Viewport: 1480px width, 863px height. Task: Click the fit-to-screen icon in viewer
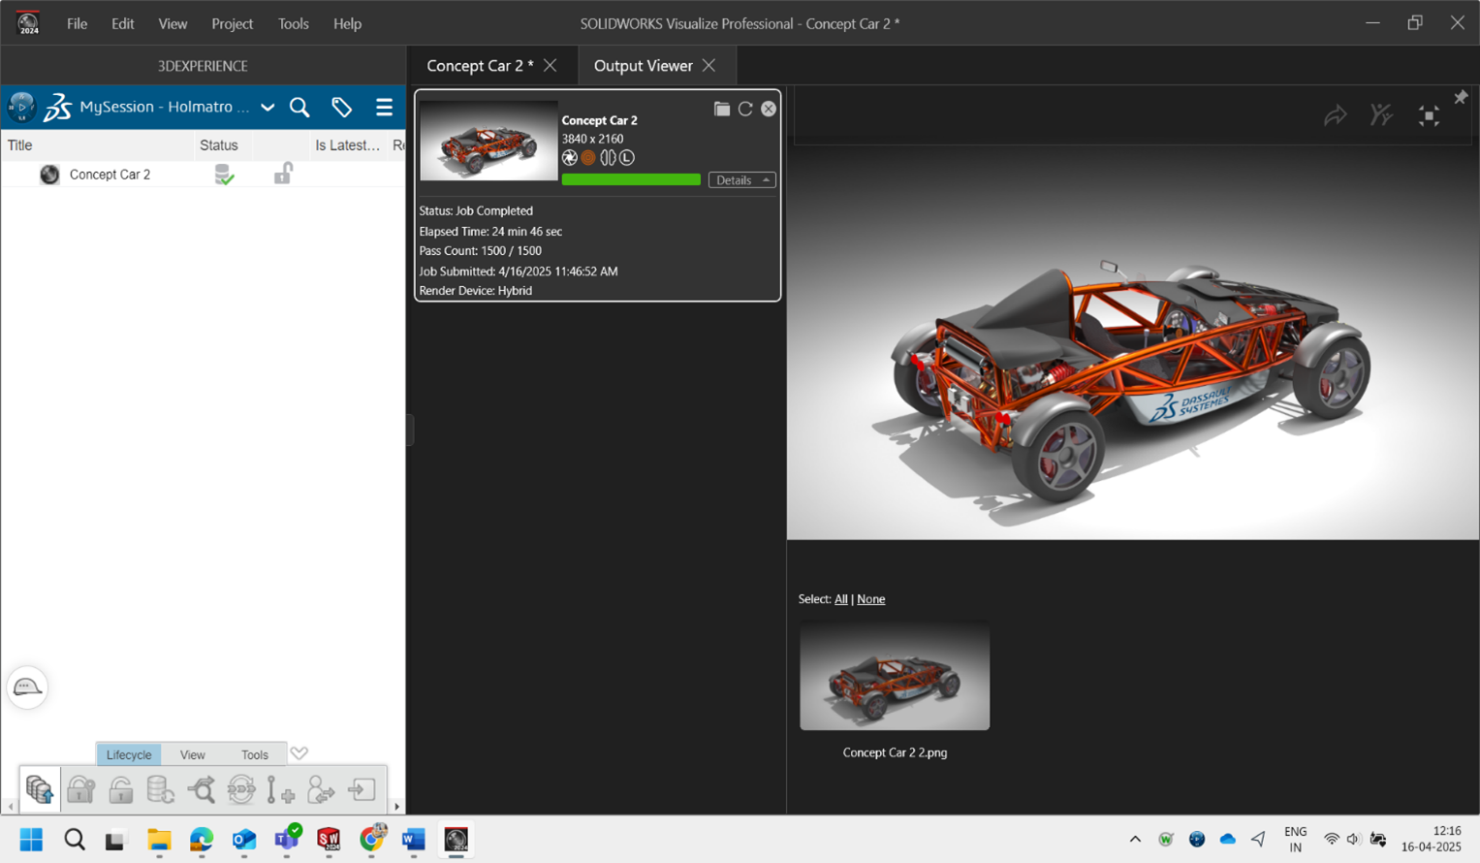[1428, 116]
